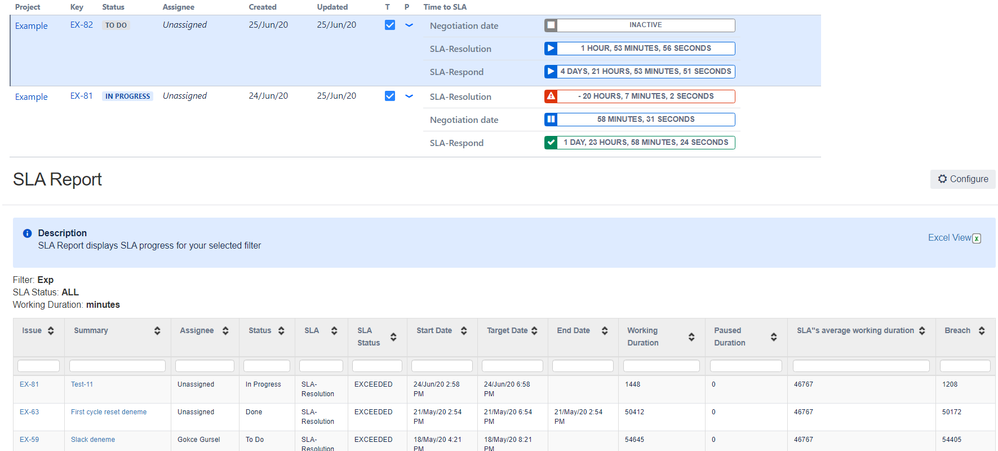Open the Test-11 summary link

pos(82,384)
